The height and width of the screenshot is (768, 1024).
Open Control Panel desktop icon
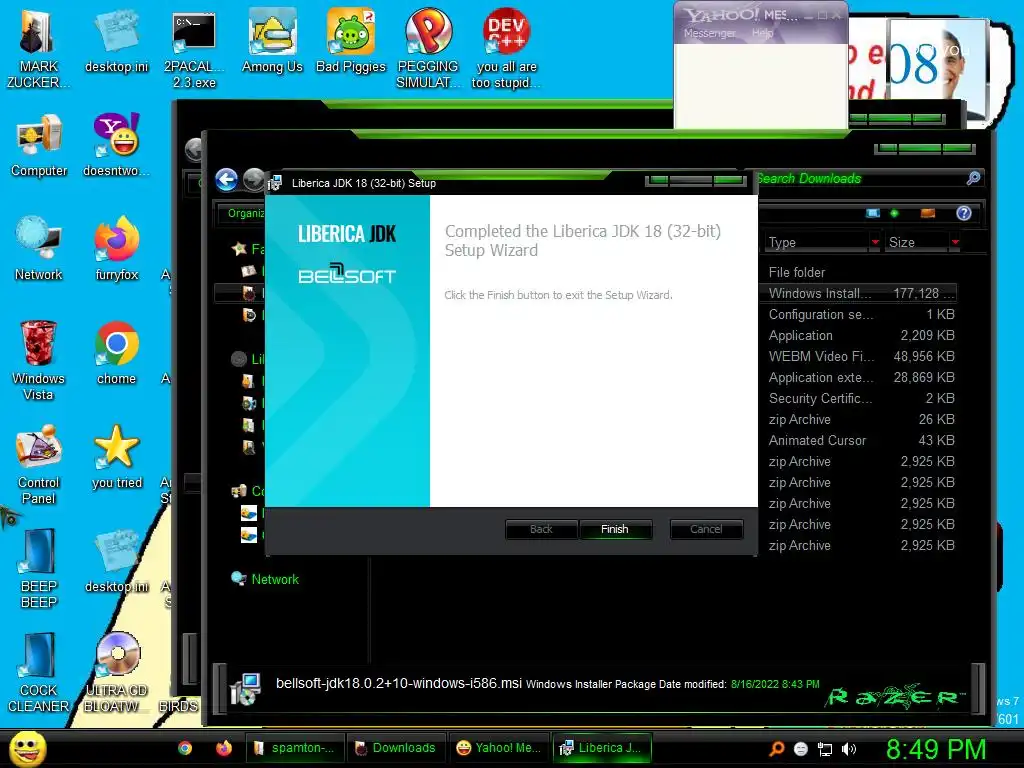pos(39,464)
